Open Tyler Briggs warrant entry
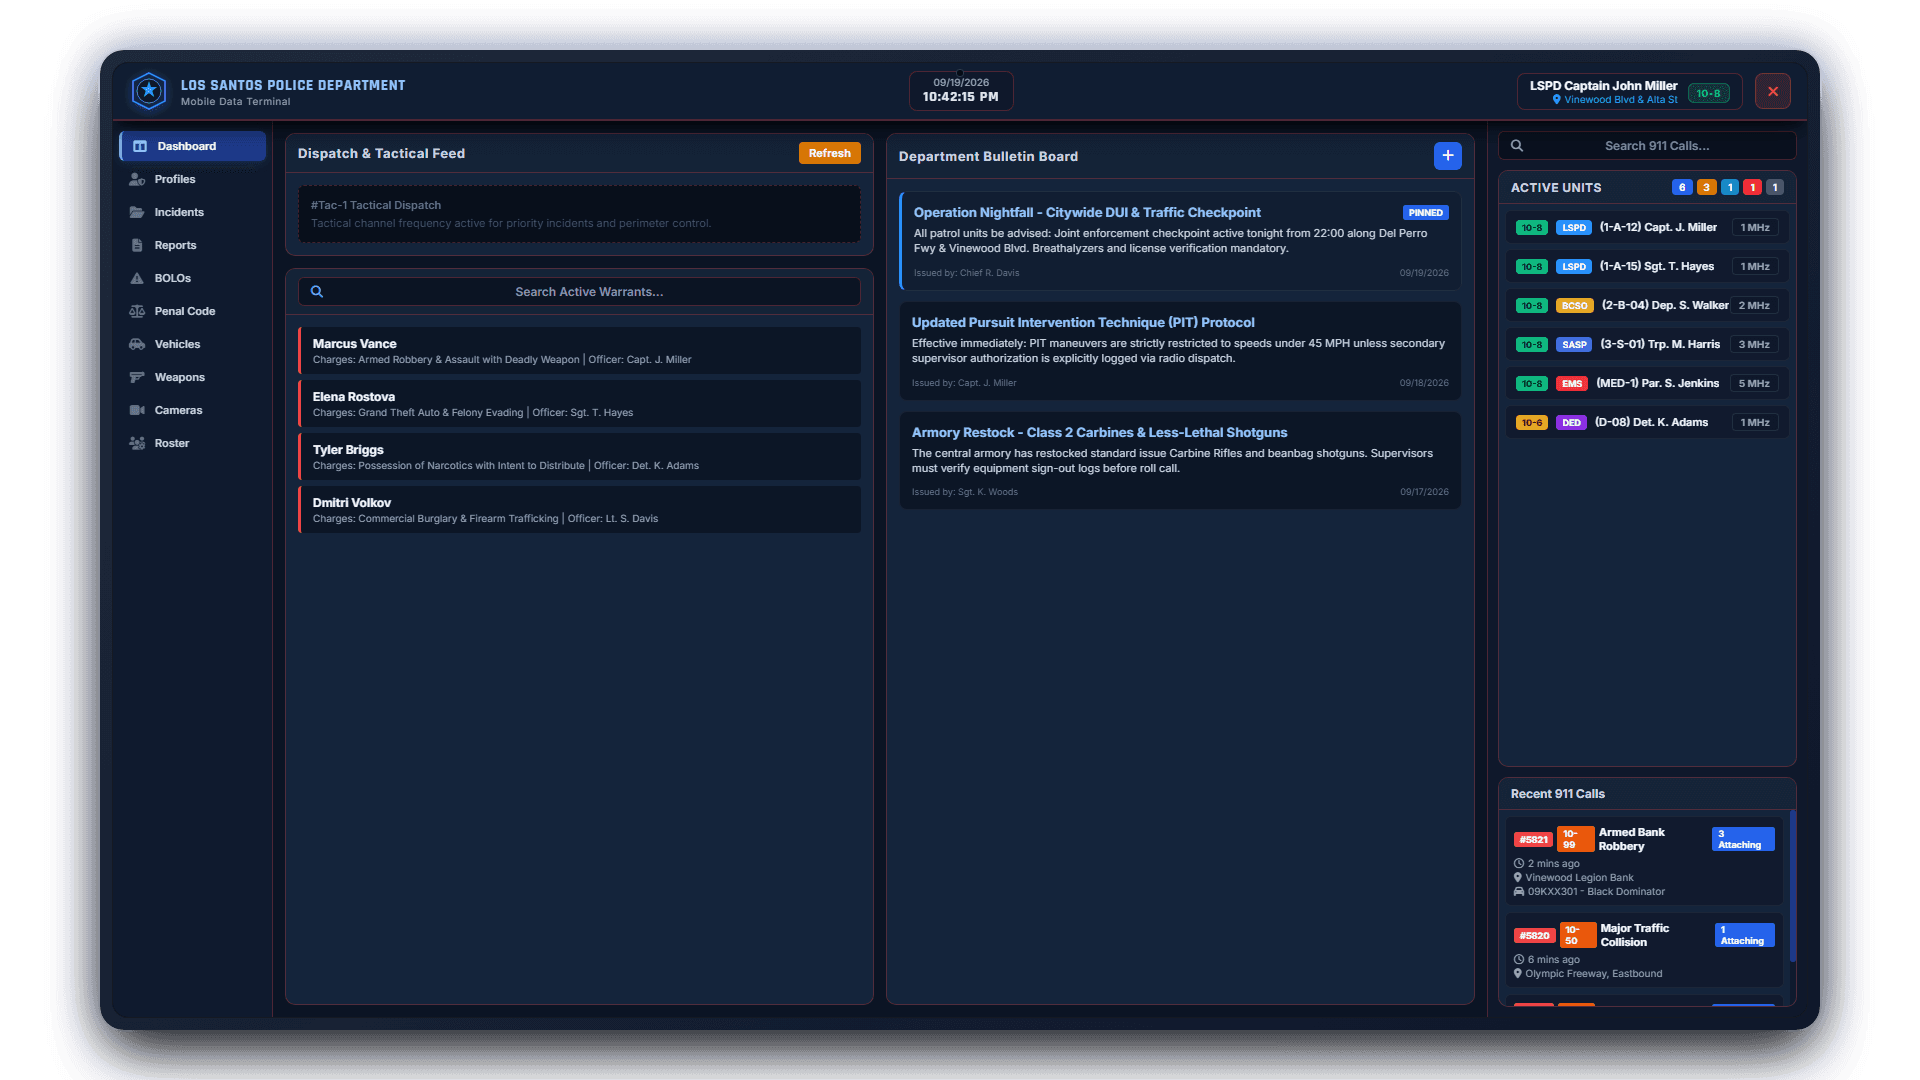 (579, 457)
